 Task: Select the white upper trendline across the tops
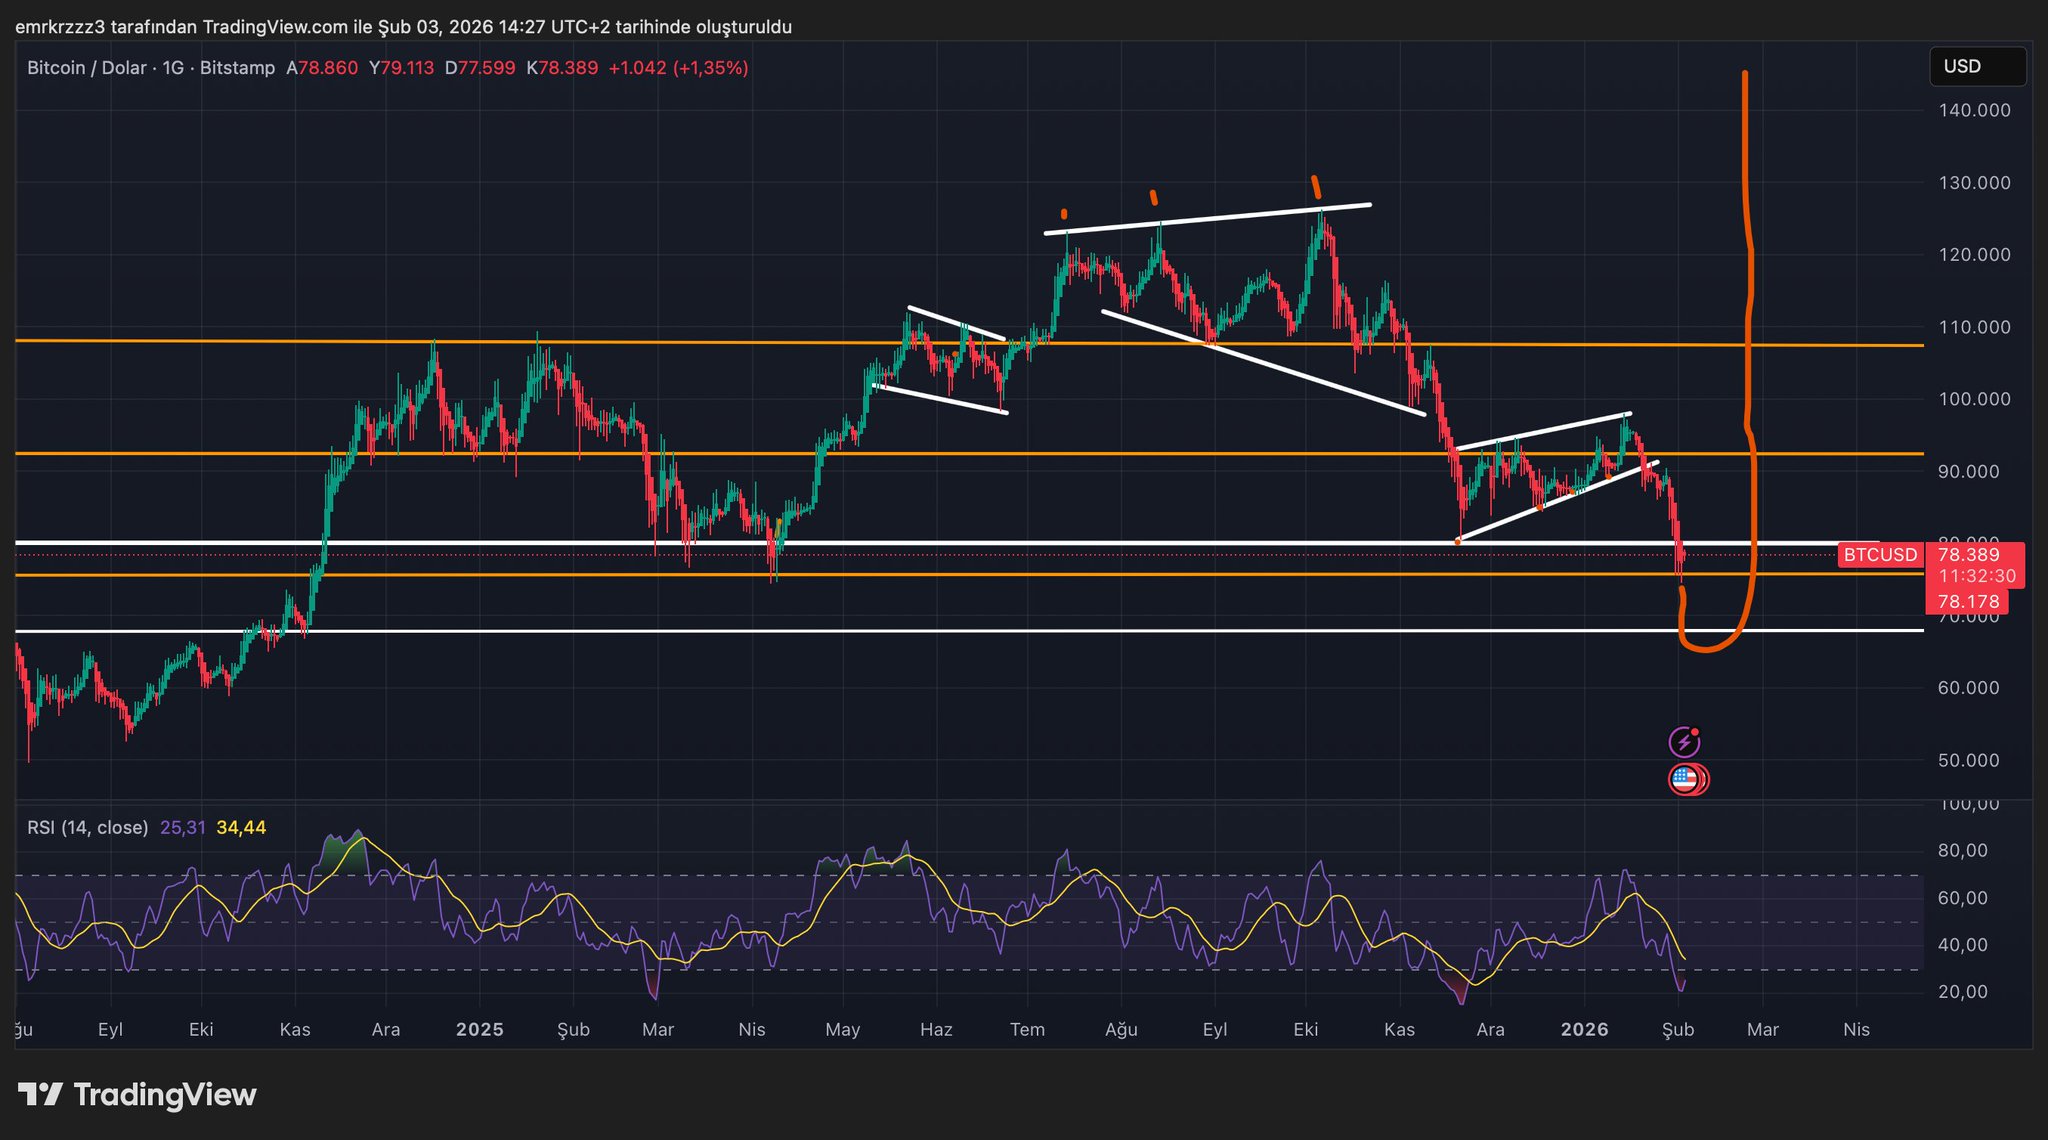(x=1207, y=219)
